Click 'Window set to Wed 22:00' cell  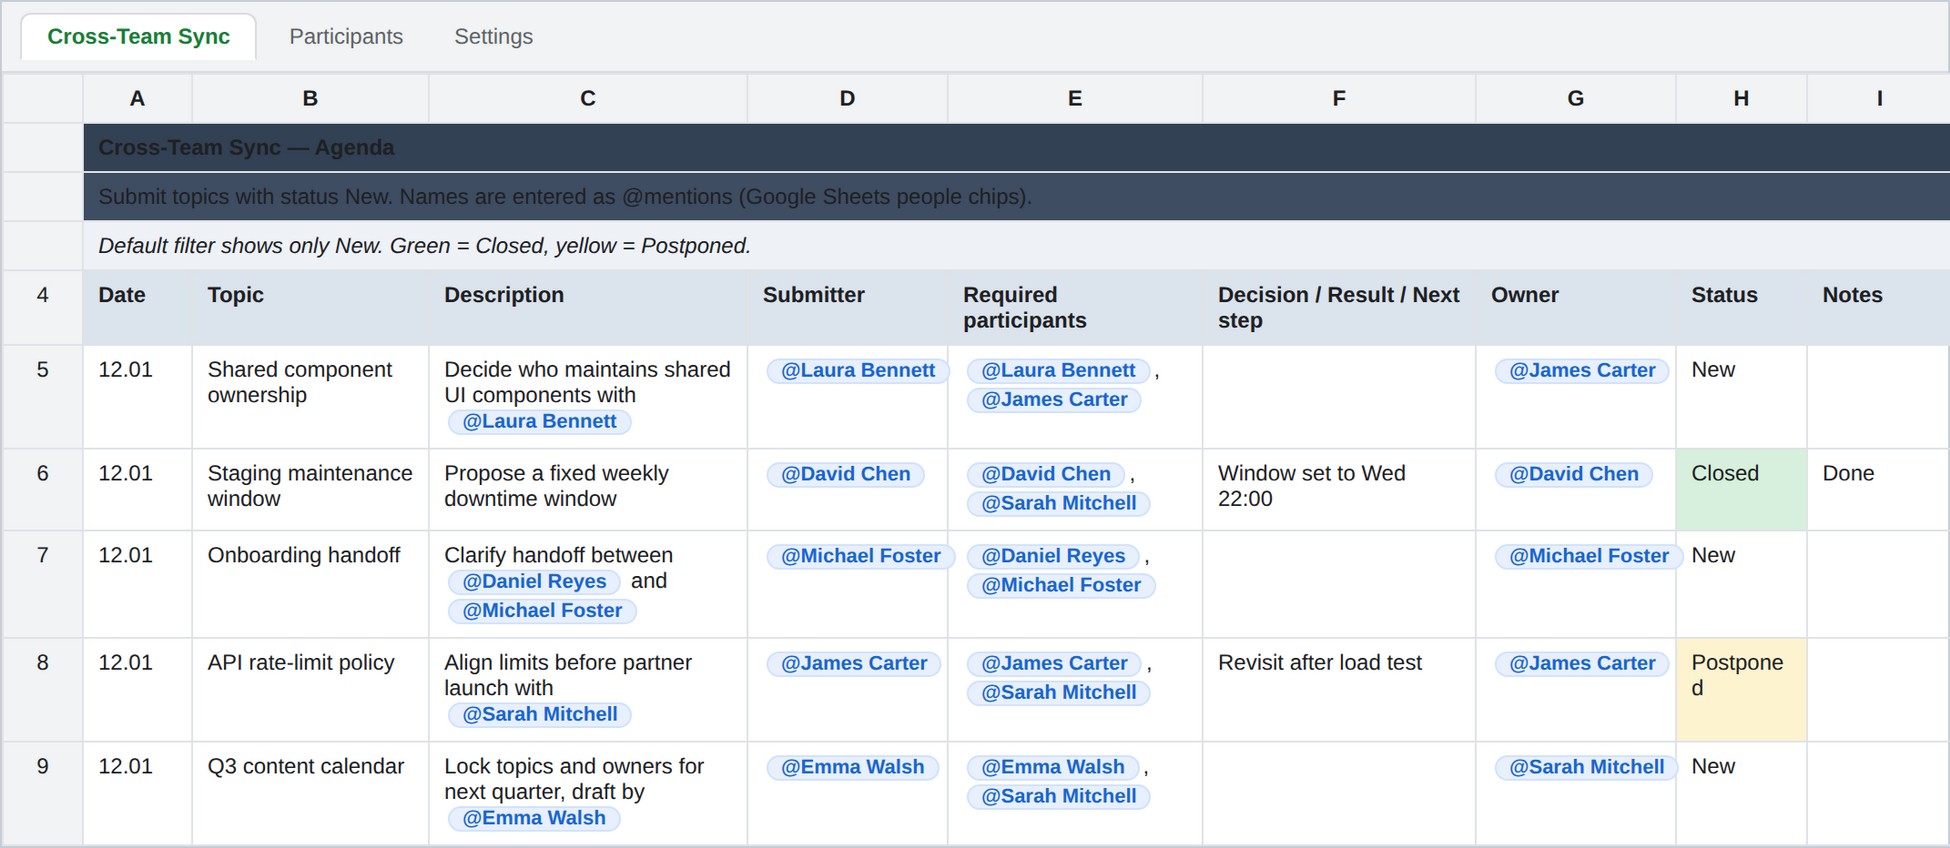pos(1339,489)
